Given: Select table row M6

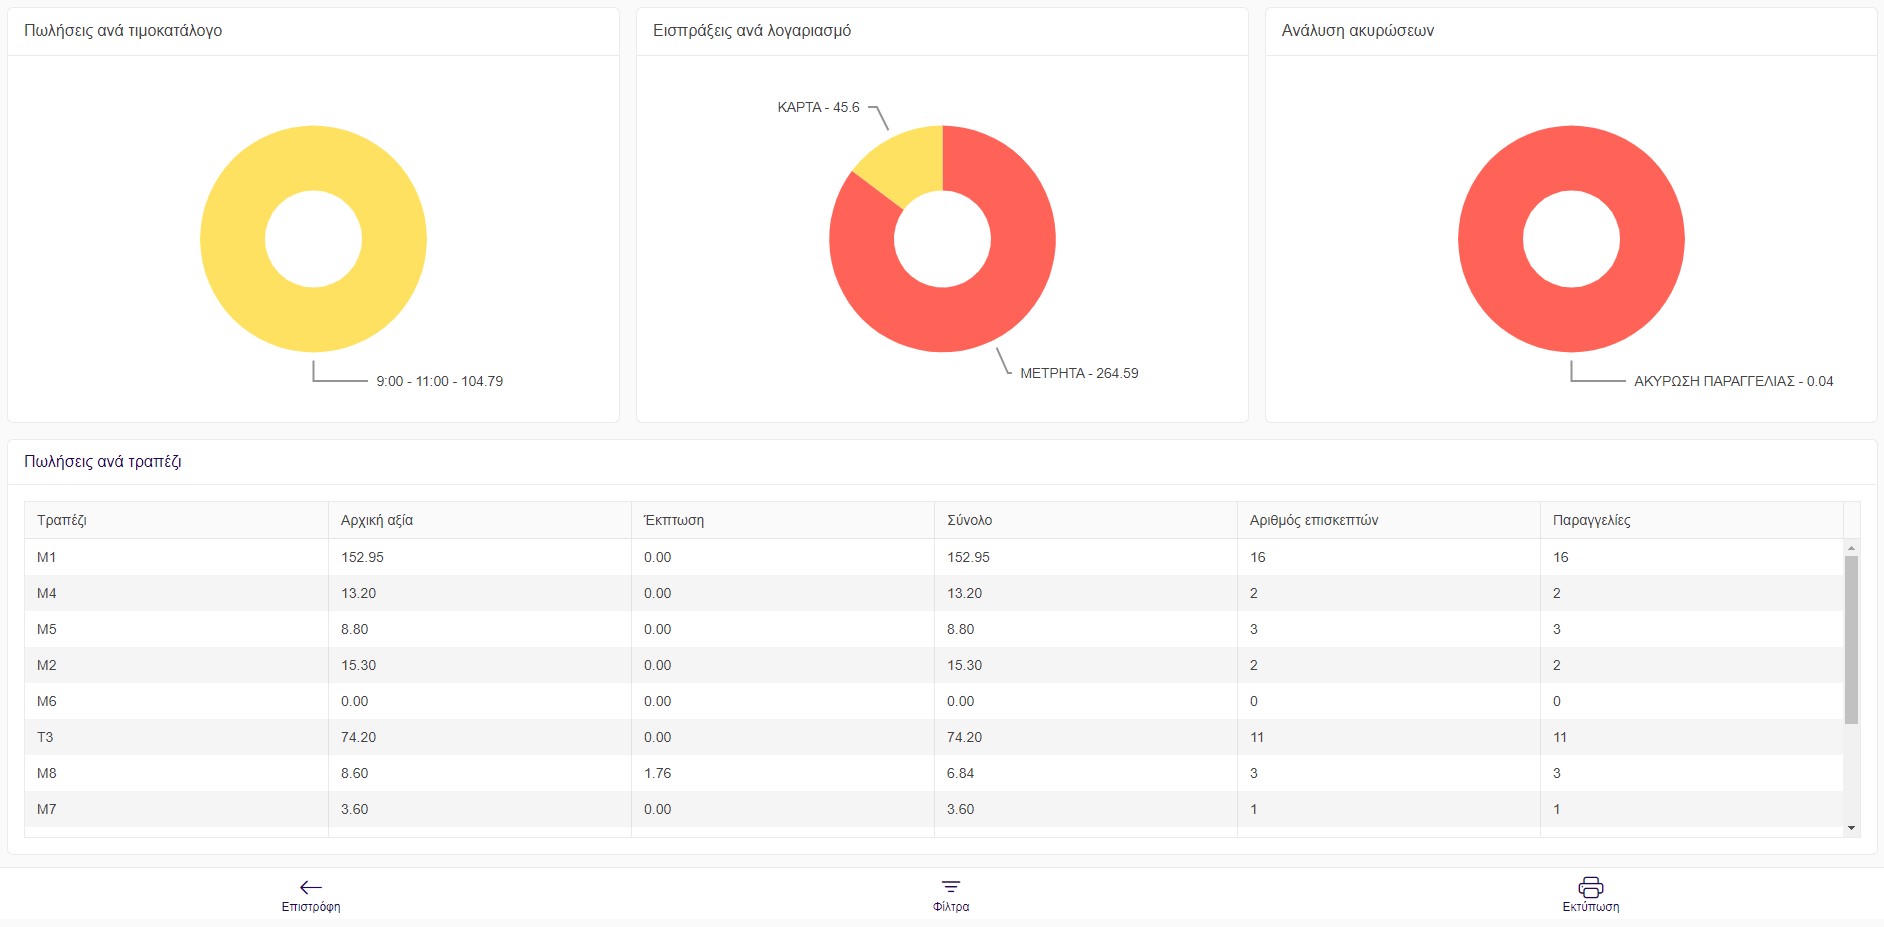Looking at the screenshot, I should tap(934, 701).
